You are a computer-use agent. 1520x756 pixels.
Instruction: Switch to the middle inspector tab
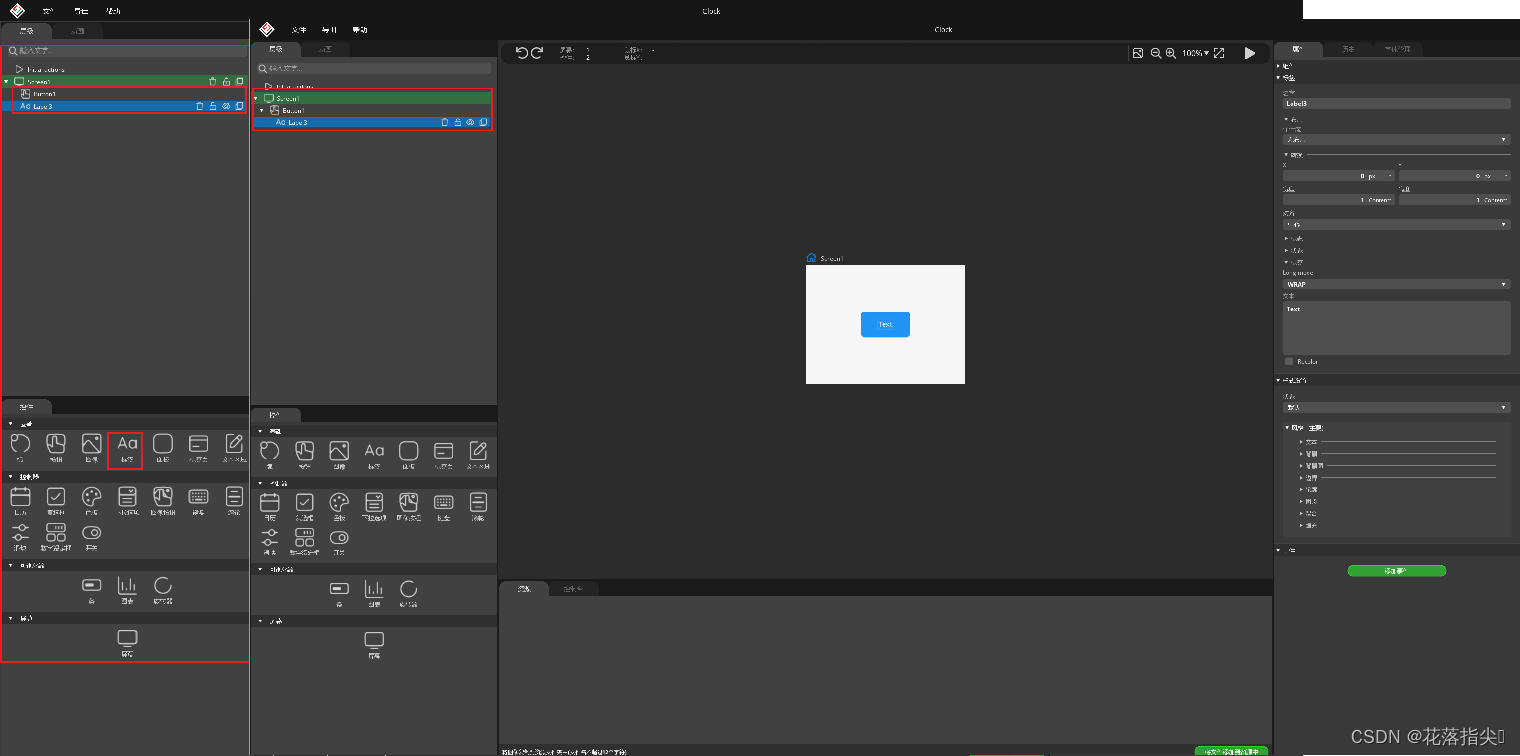pyautogui.click(x=1348, y=48)
